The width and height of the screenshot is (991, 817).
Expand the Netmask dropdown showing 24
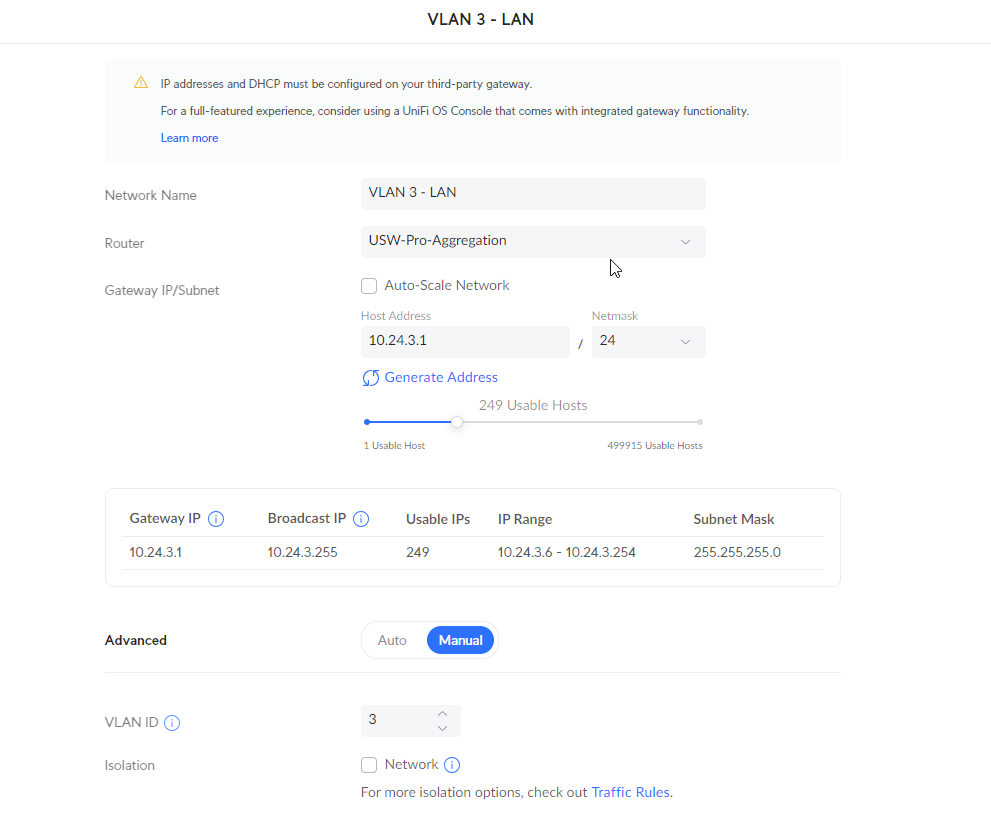[x=648, y=341]
